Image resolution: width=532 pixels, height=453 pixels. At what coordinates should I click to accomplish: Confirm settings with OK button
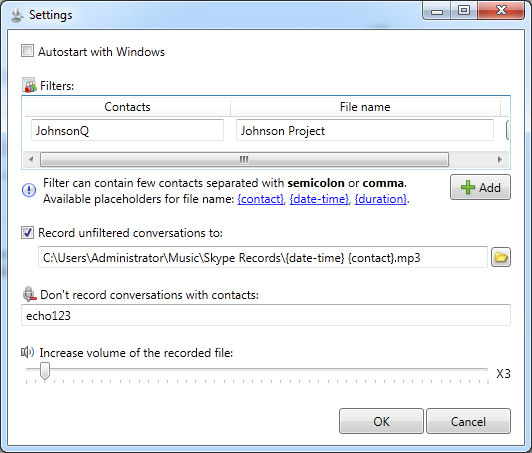click(381, 421)
